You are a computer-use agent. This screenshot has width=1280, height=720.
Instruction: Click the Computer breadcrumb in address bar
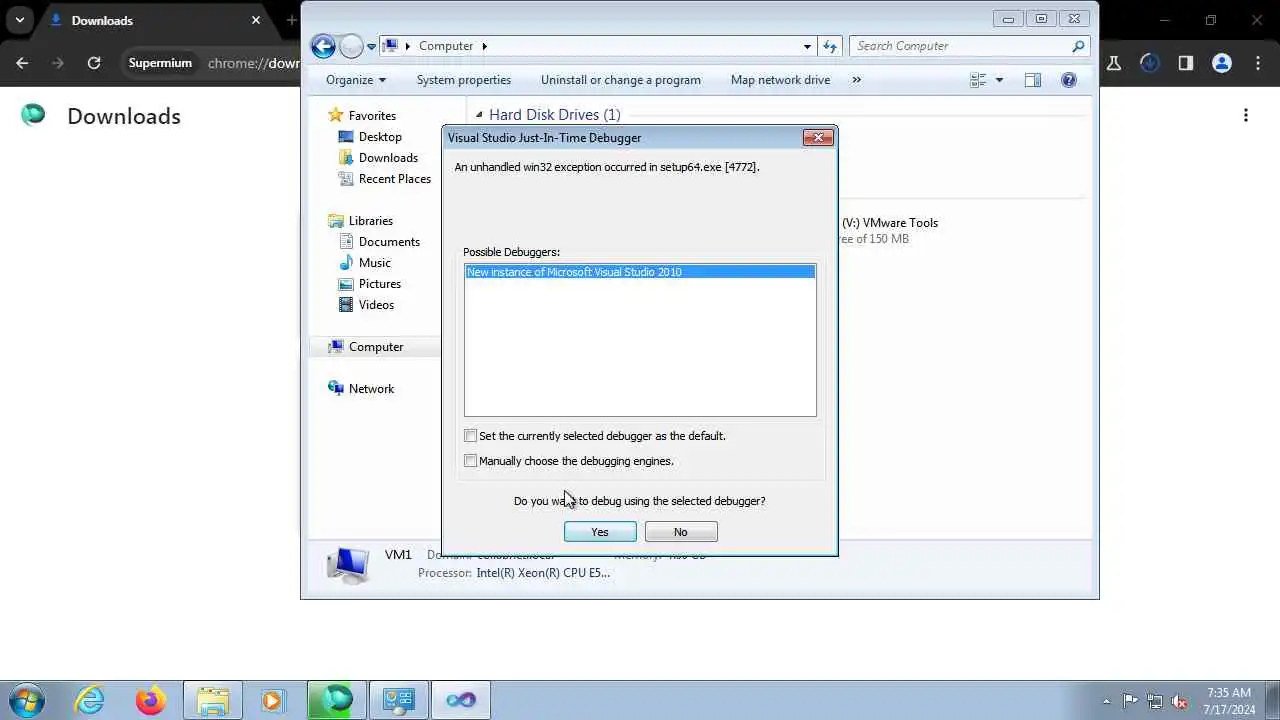[446, 46]
